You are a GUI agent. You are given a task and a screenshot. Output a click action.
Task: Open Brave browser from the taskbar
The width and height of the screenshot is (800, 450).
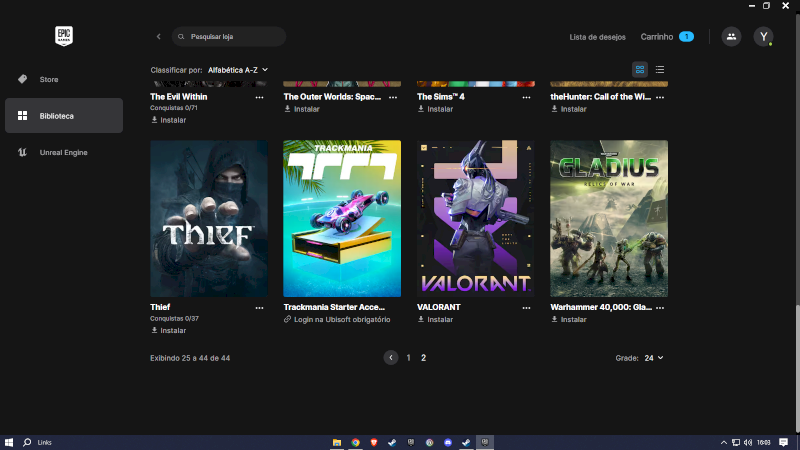coord(373,442)
